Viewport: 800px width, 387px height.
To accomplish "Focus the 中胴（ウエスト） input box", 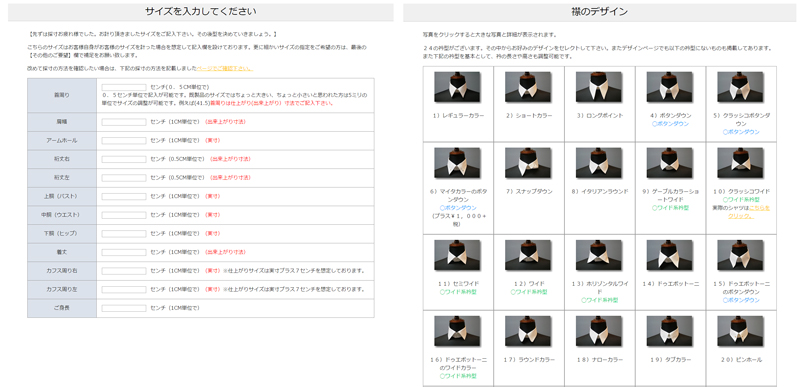I will 123,215.
